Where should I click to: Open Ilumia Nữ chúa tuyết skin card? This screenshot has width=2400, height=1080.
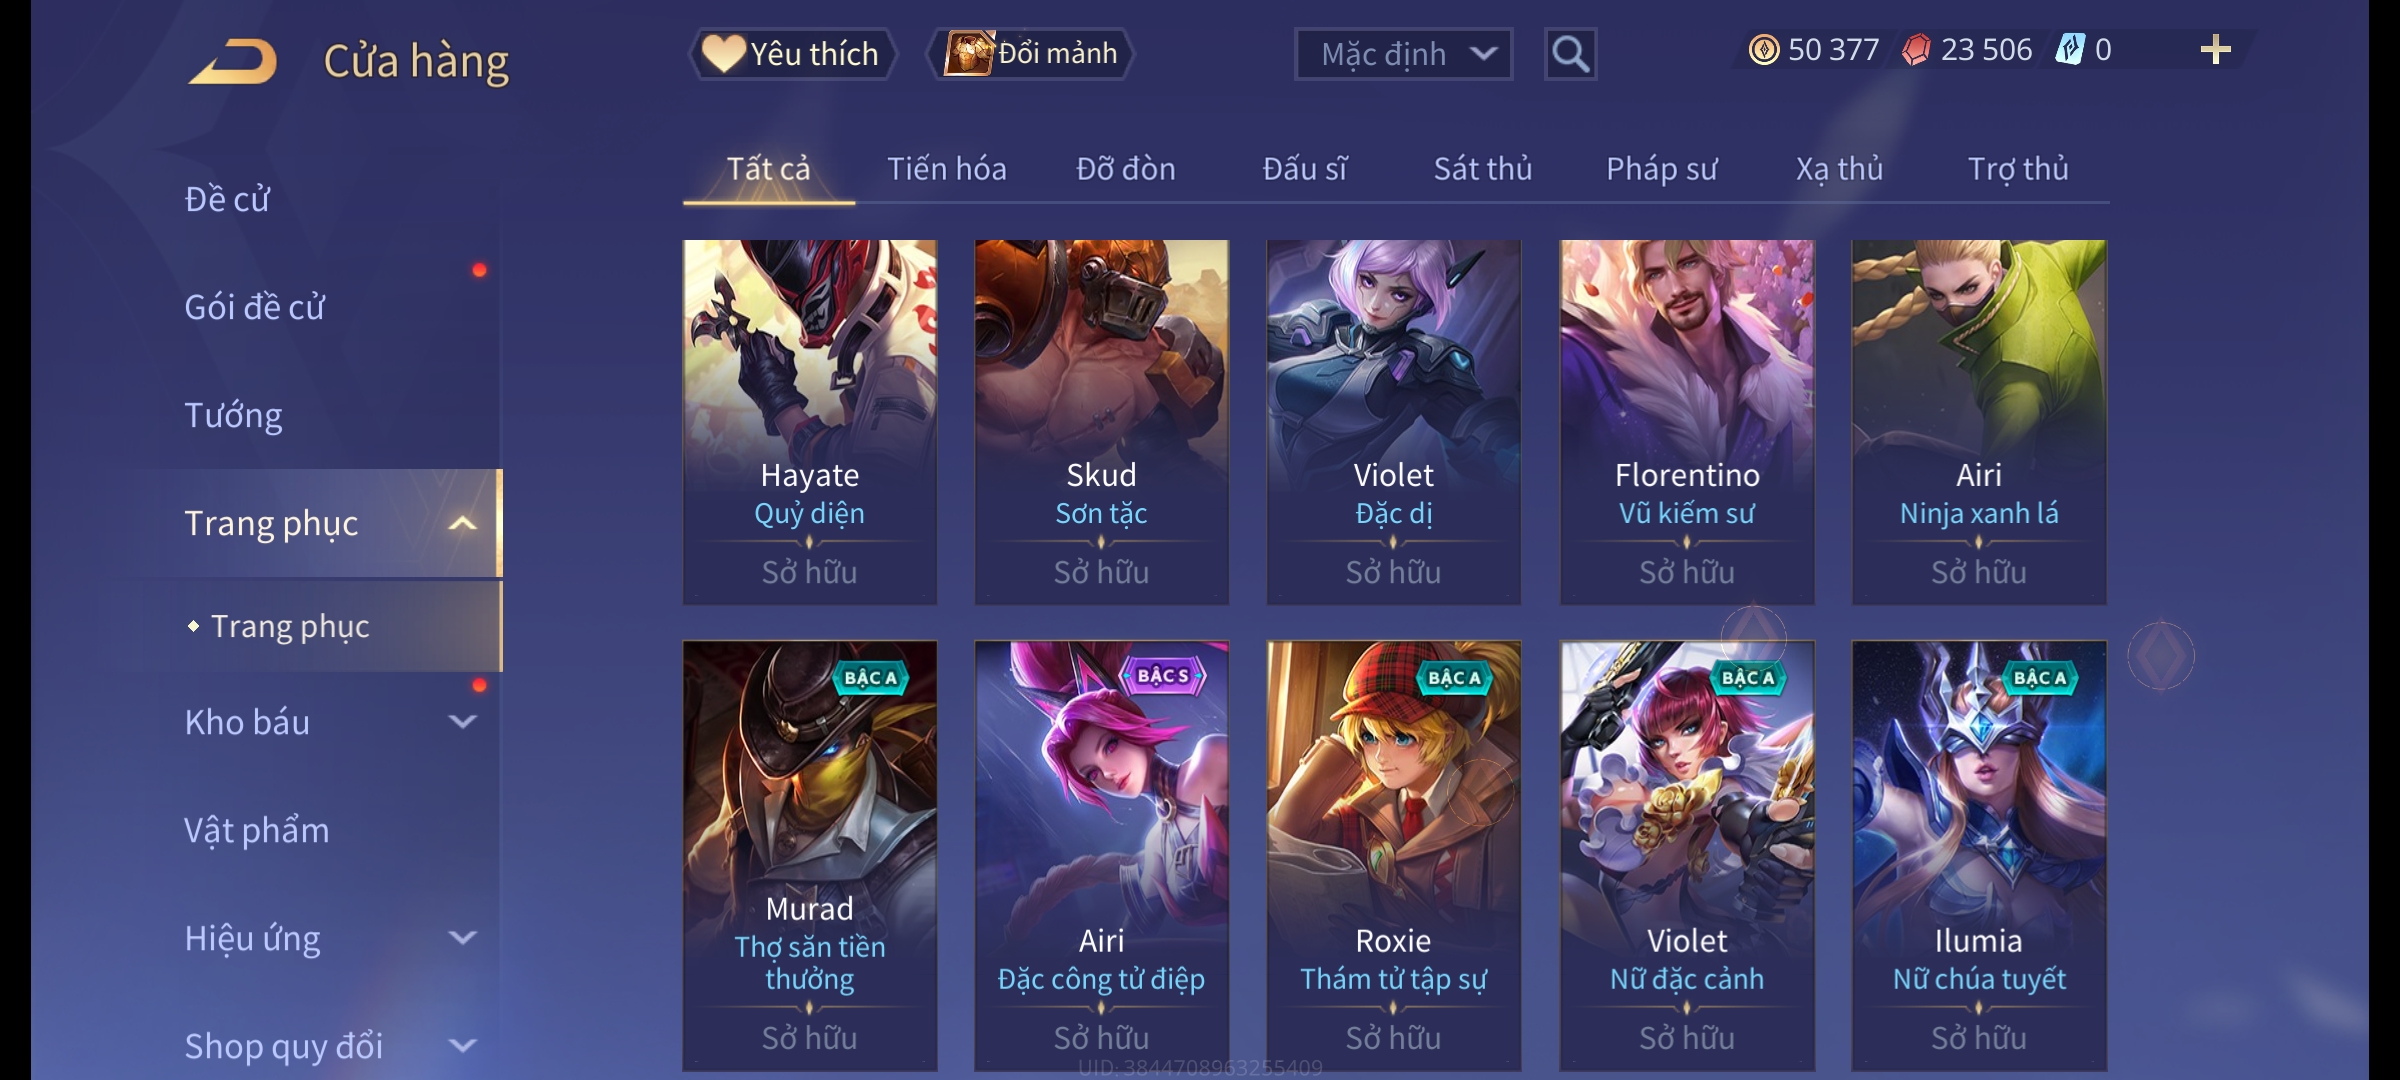[x=1979, y=856]
